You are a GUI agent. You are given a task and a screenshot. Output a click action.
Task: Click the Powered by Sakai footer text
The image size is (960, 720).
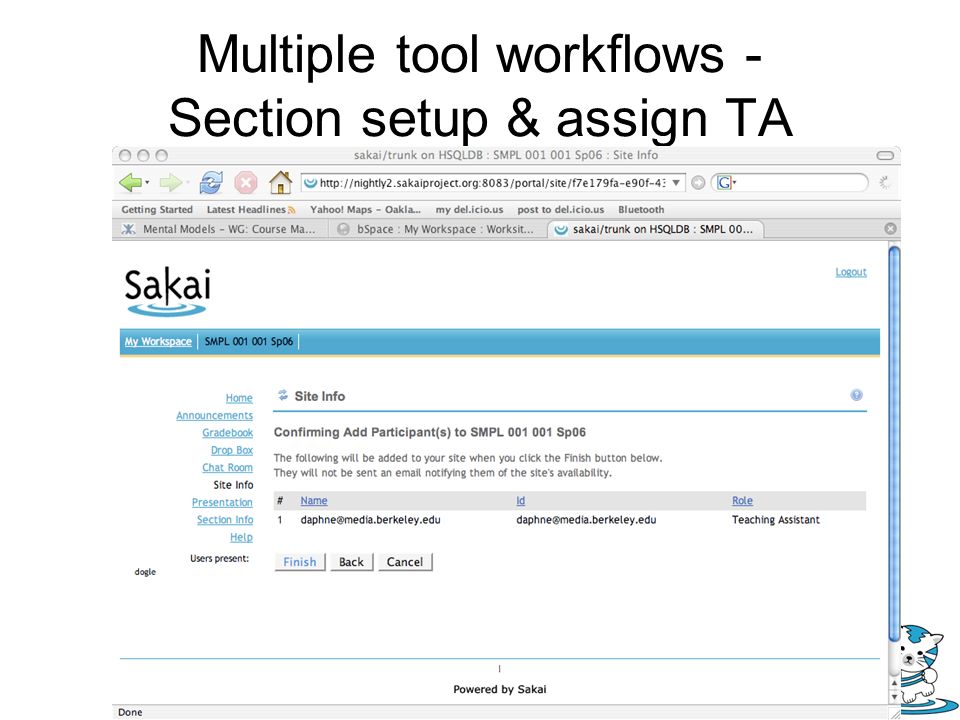click(500, 689)
